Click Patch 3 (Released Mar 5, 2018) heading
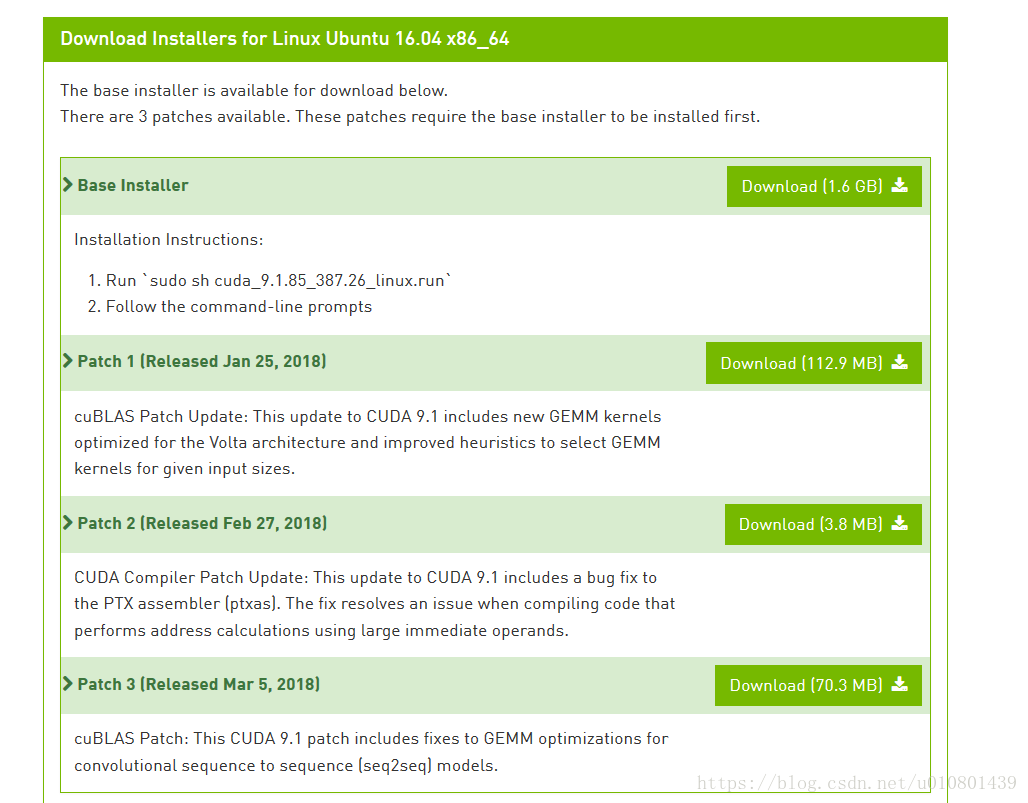 pos(199,684)
